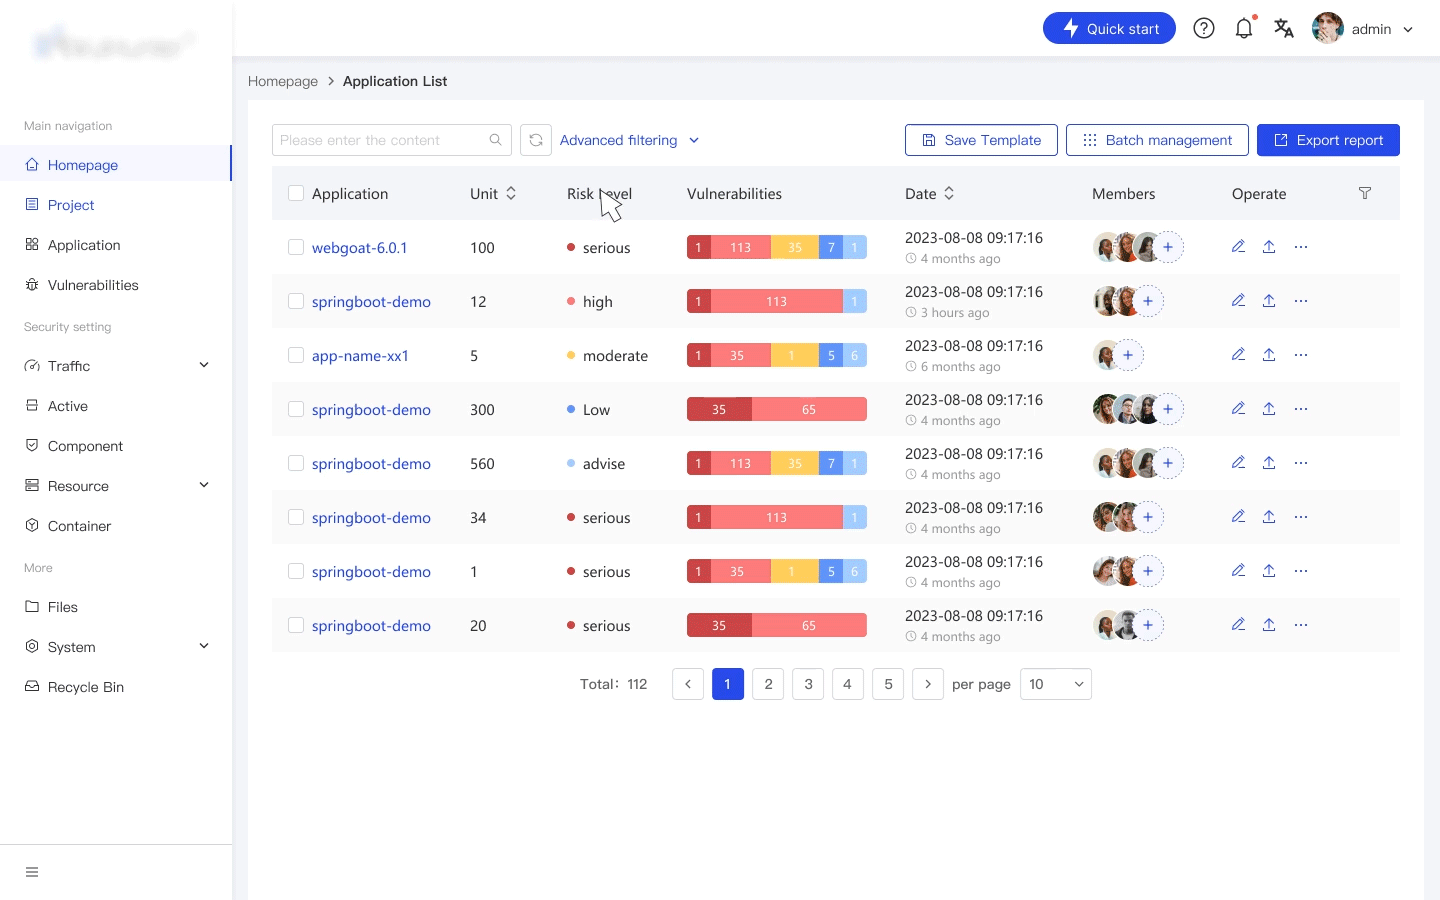Open more options for webgoat-6.0.1 row
This screenshot has height=900, width=1440.
click(1301, 246)
